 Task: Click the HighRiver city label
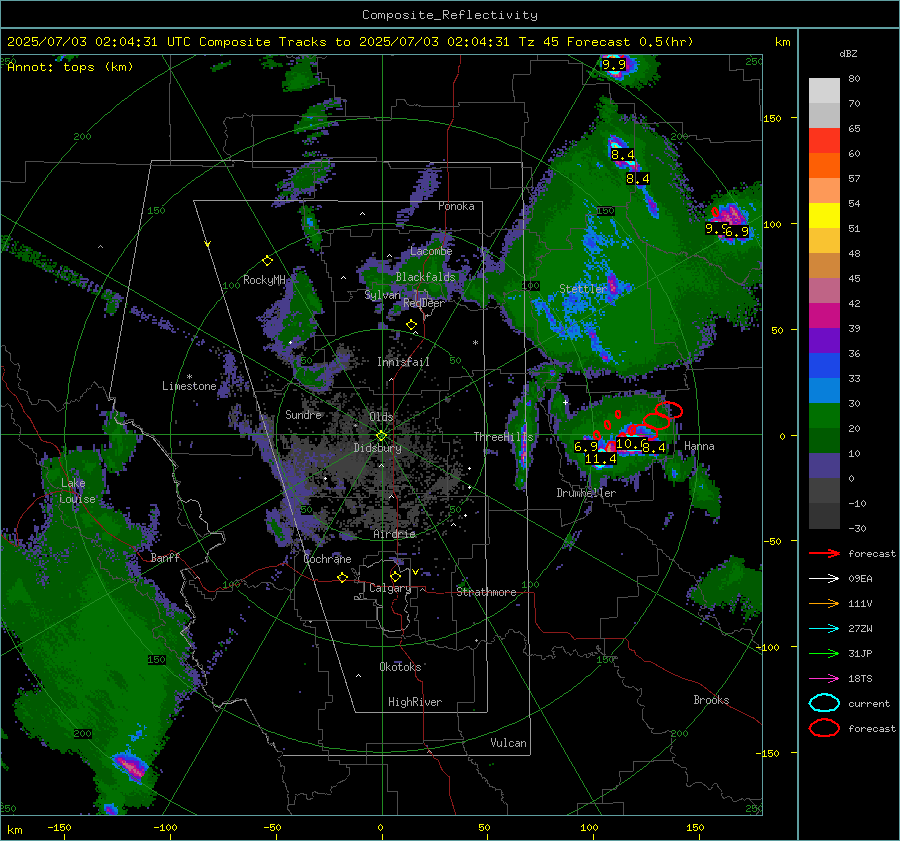point(415,702)
